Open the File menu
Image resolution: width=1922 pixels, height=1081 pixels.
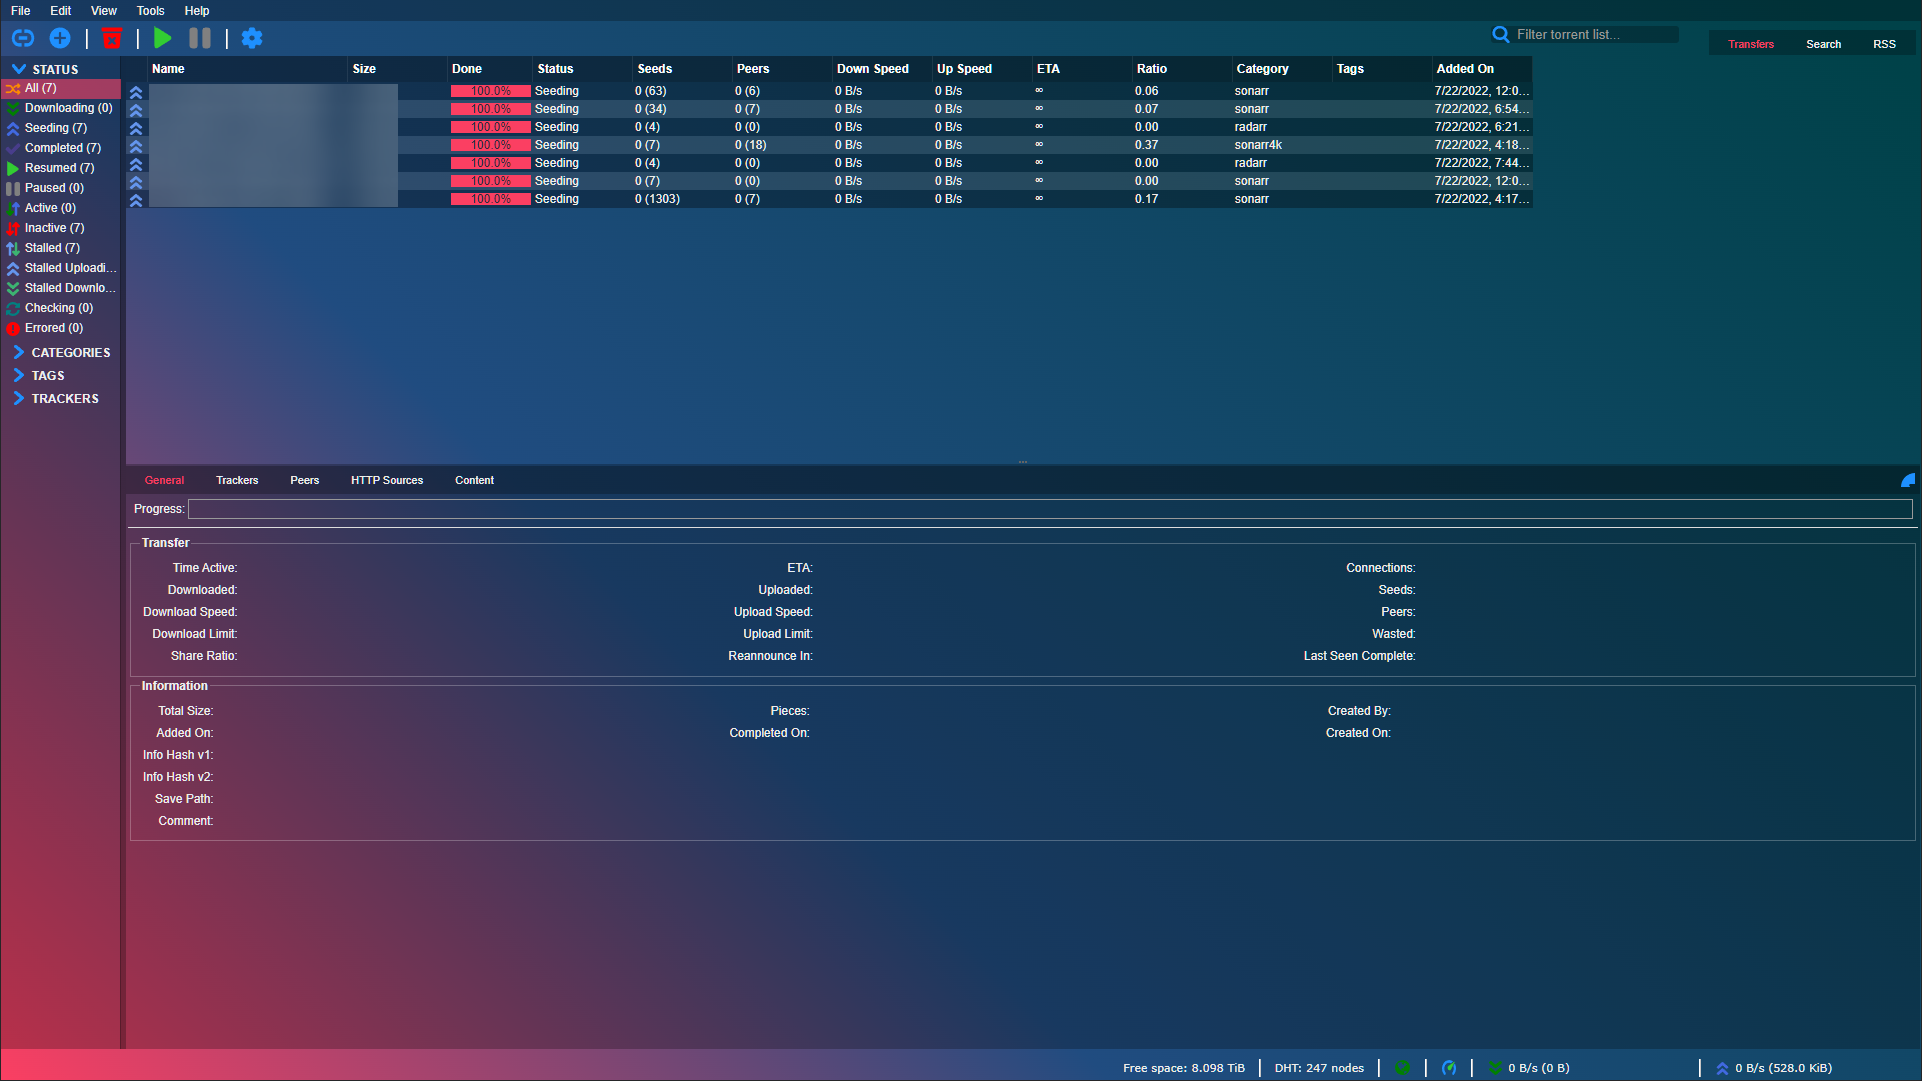[x=20, y=11]
